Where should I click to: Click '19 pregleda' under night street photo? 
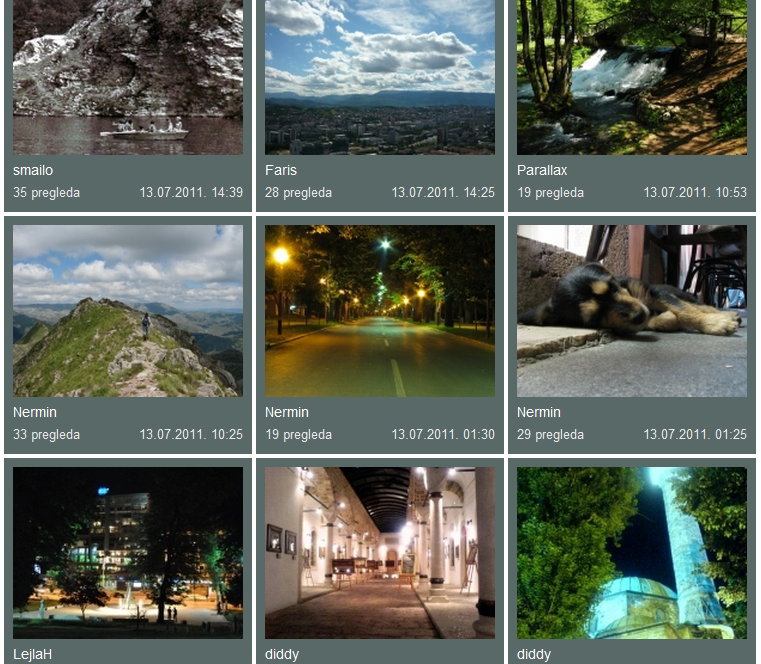point(298,434)
